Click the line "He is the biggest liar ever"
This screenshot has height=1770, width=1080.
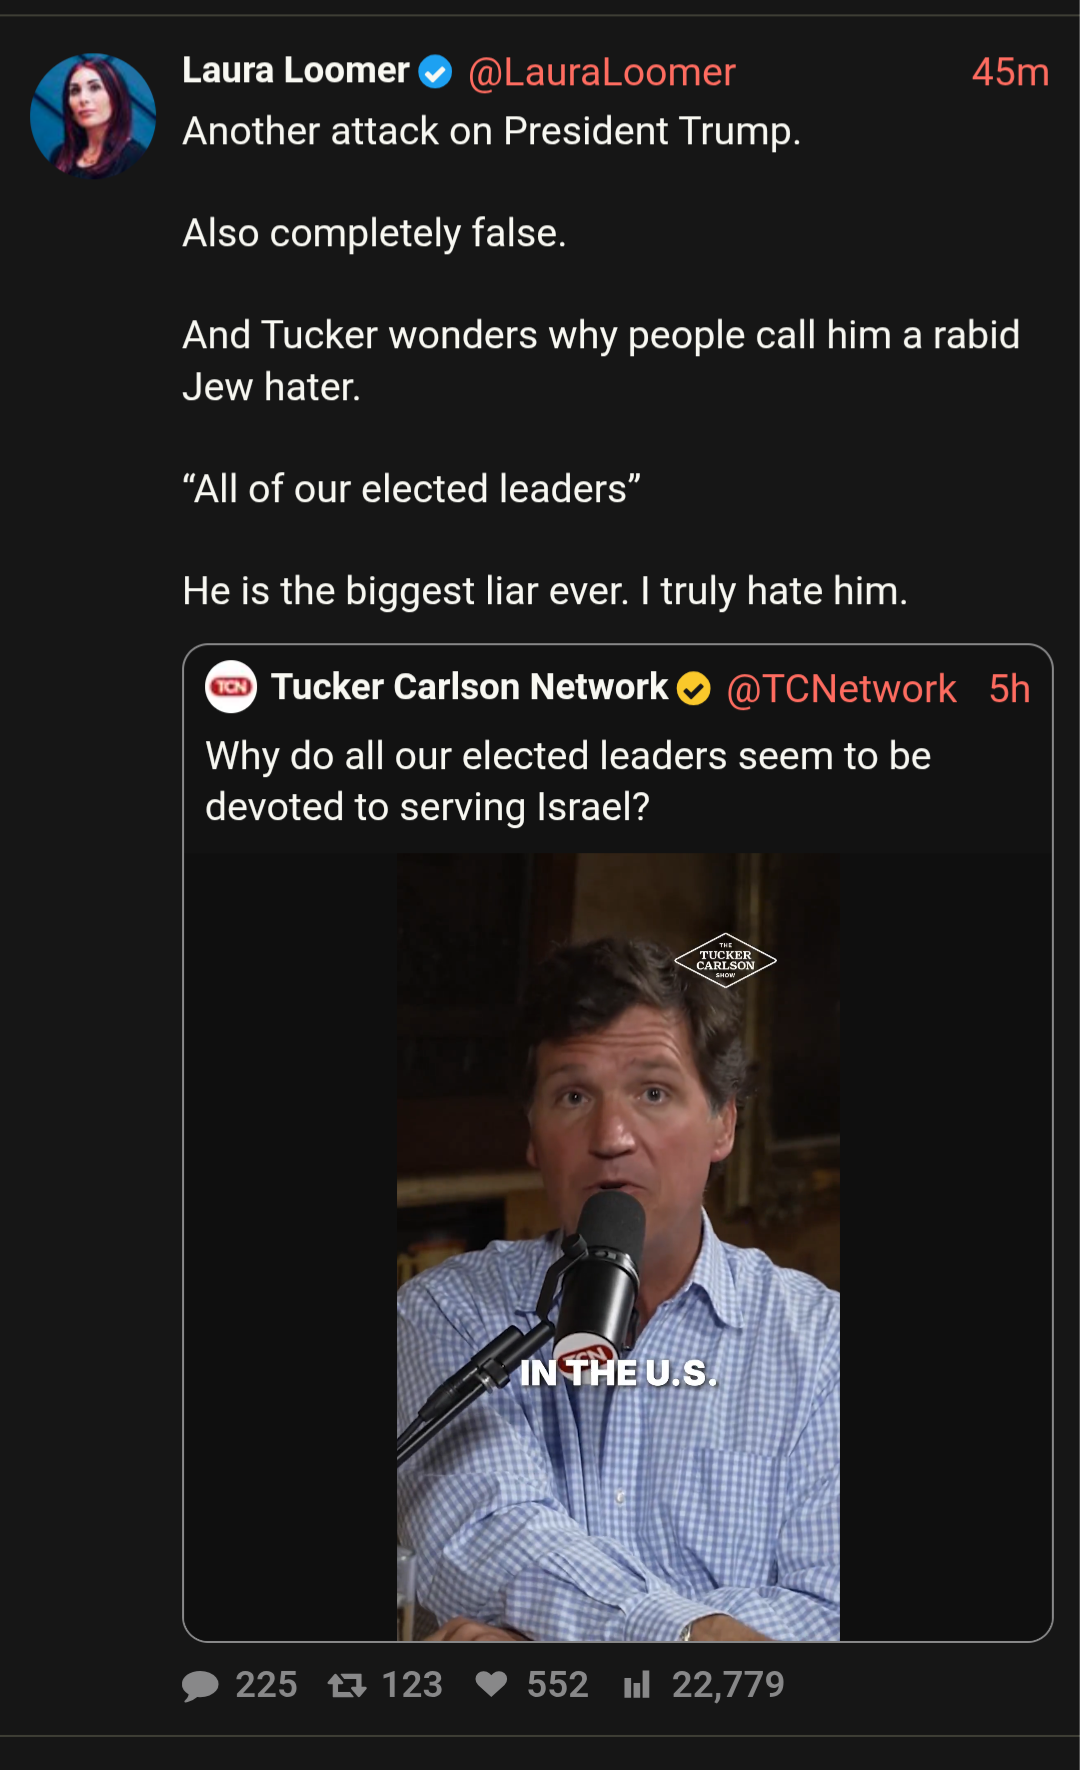coord(545,591)
